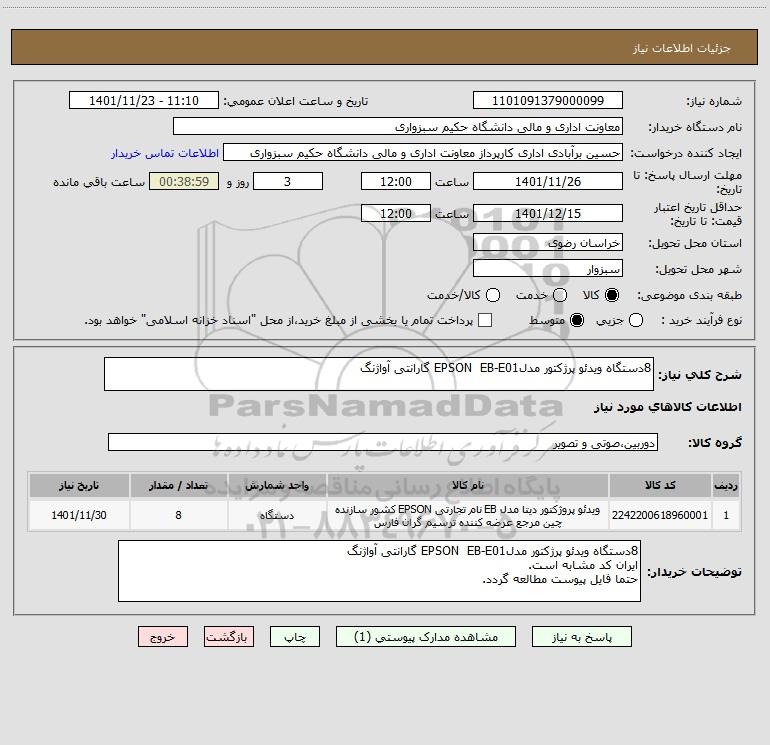Open مشاهده مدارک پیوستی (1) button
The image size is (770, 745).
click(426, 637)
